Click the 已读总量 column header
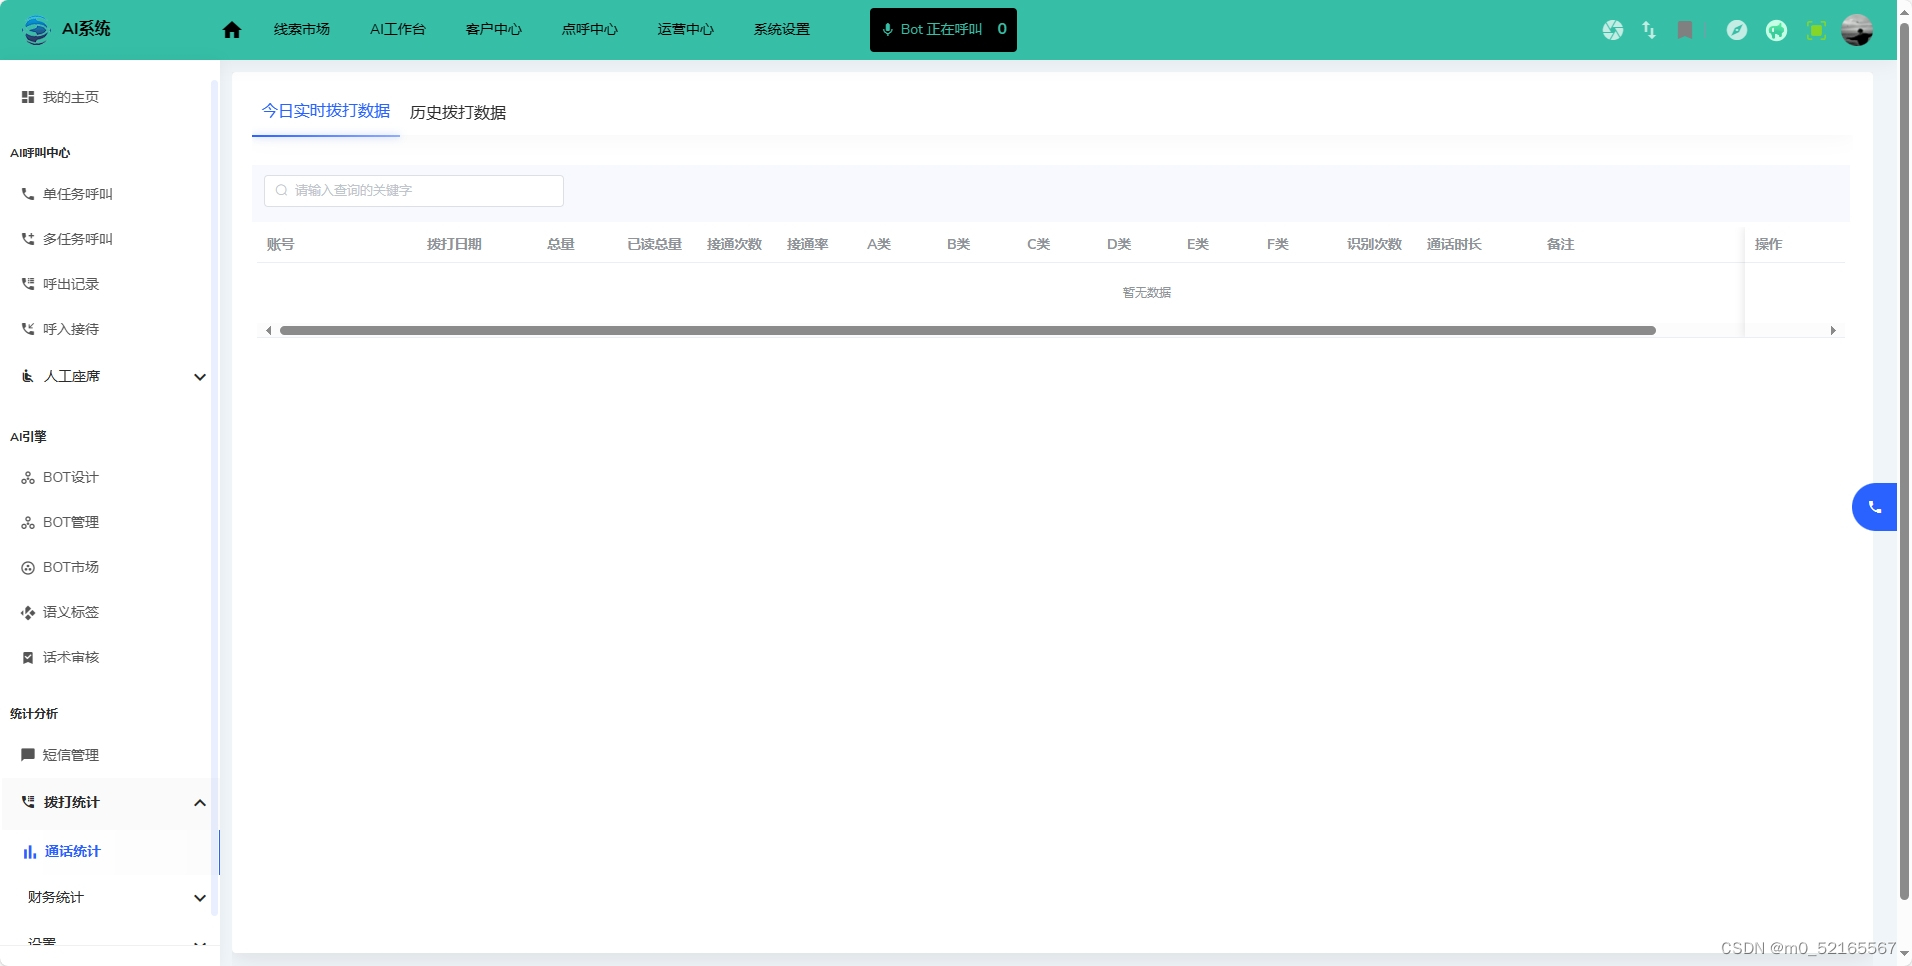The width and height of the screenshot is (1912, 966). coord(654,244)
